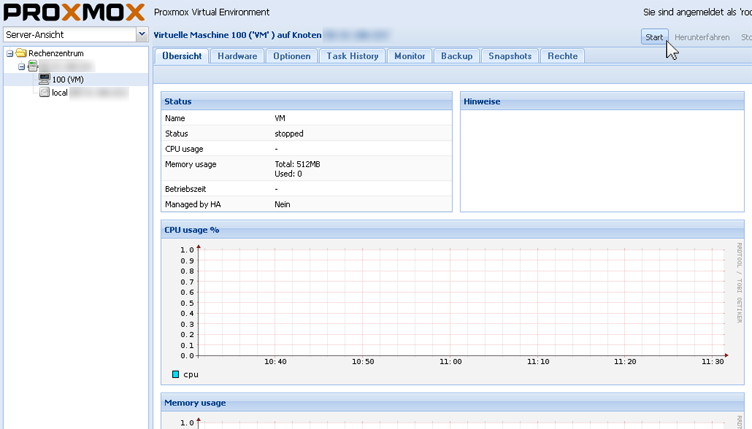Click the VM 100 monitor icon
This screenshot has width=752, height=429.
coord(44,79)
